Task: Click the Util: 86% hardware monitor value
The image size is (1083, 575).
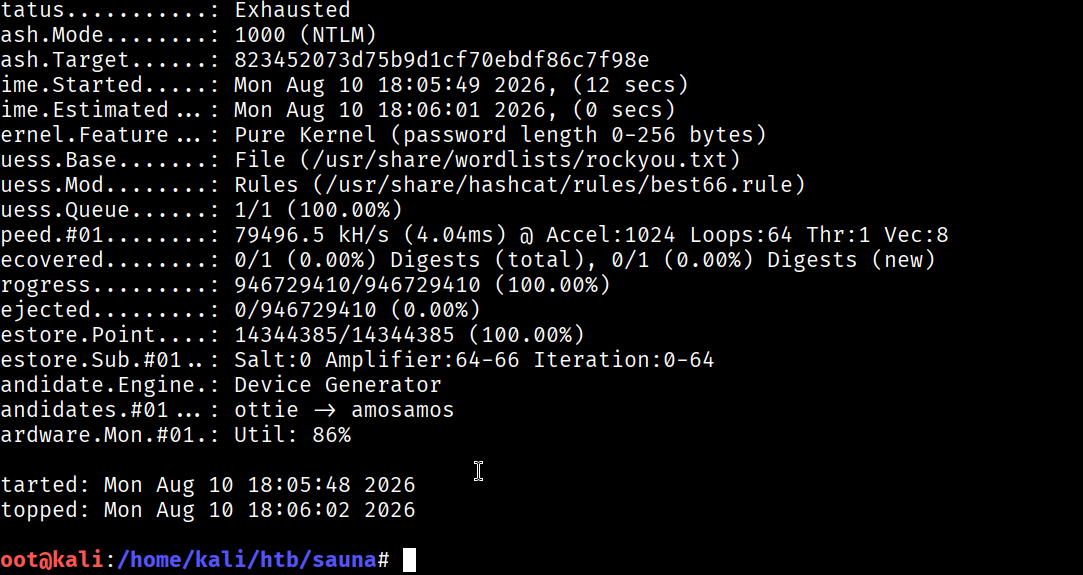Action: coord(292,435)
